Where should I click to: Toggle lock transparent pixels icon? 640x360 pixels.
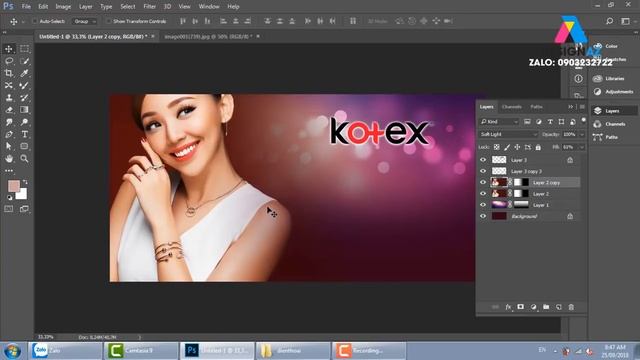tap(497, 147)
